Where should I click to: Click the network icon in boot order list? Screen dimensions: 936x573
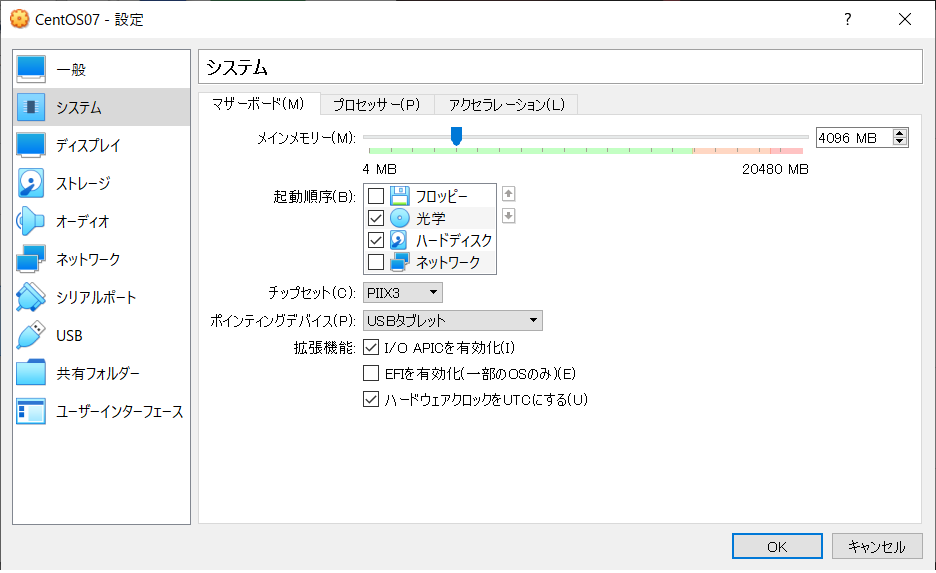click(x=399, y=261)
